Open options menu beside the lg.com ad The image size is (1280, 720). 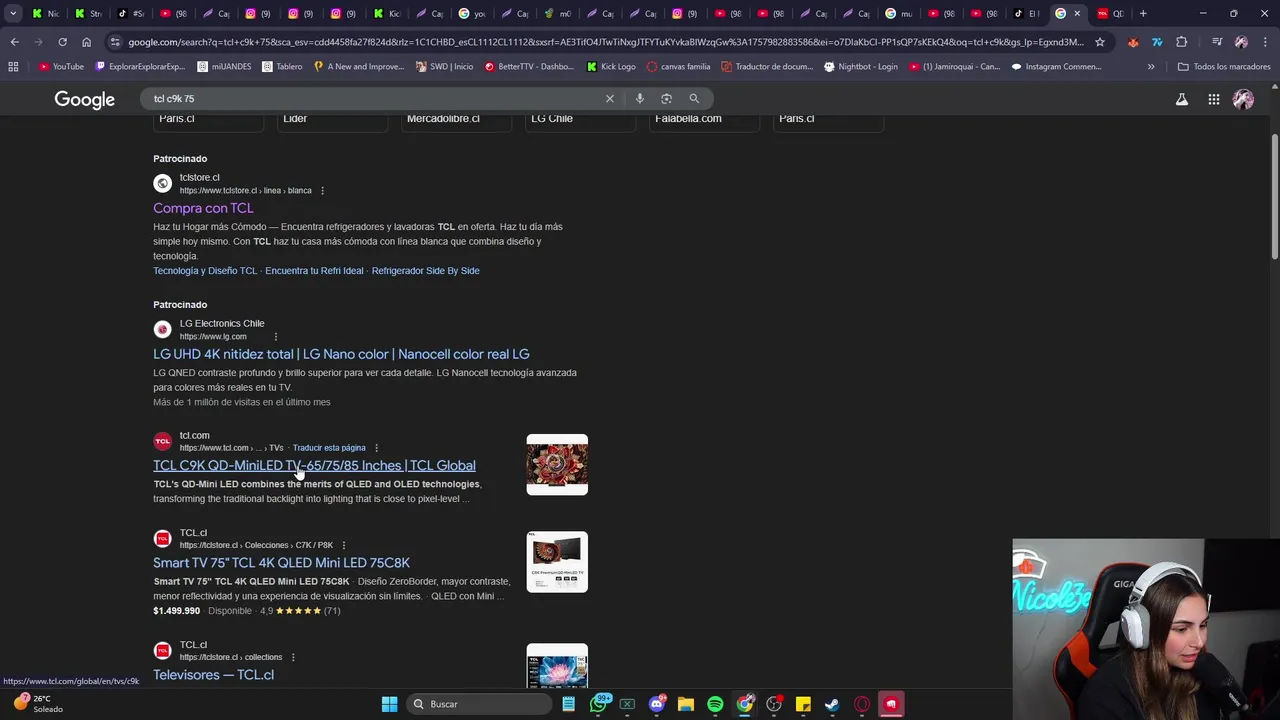(276, 336)
